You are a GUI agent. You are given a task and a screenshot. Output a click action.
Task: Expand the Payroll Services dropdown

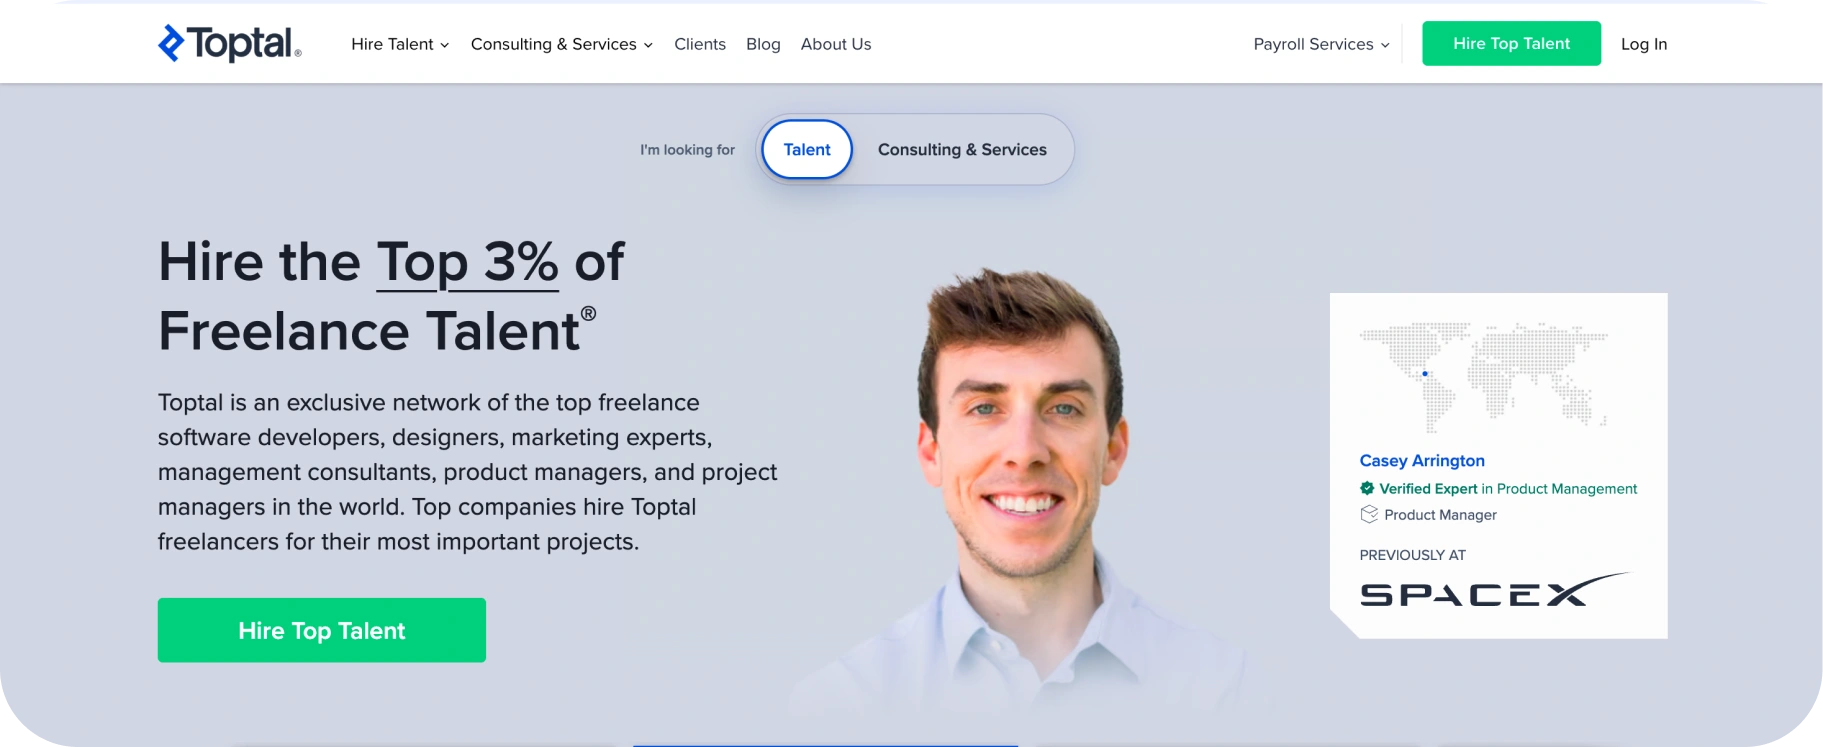(x=1321, y=44)
